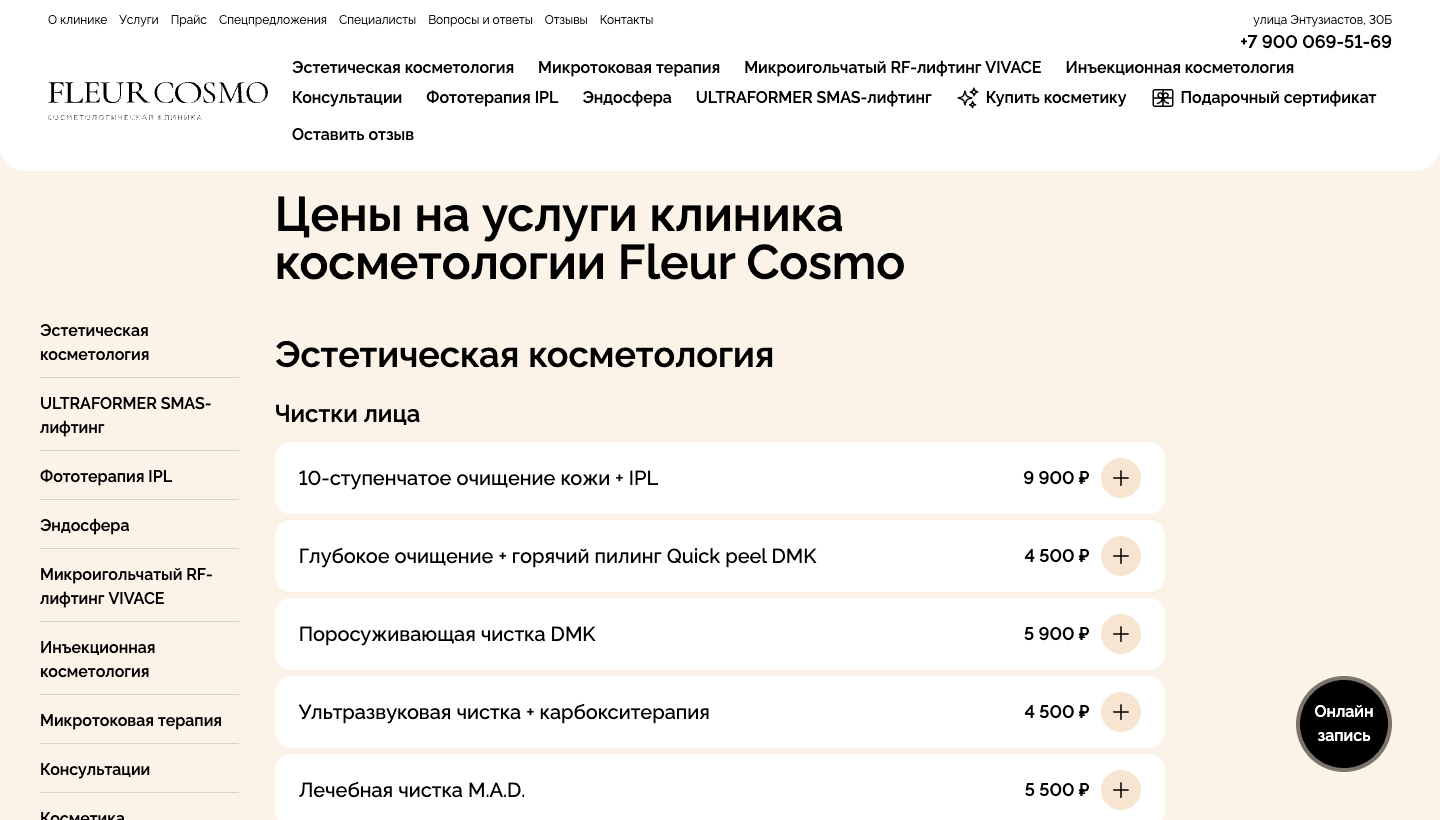Open Вопросы и ответы page
1440x820 pixels.
point(480,20)
